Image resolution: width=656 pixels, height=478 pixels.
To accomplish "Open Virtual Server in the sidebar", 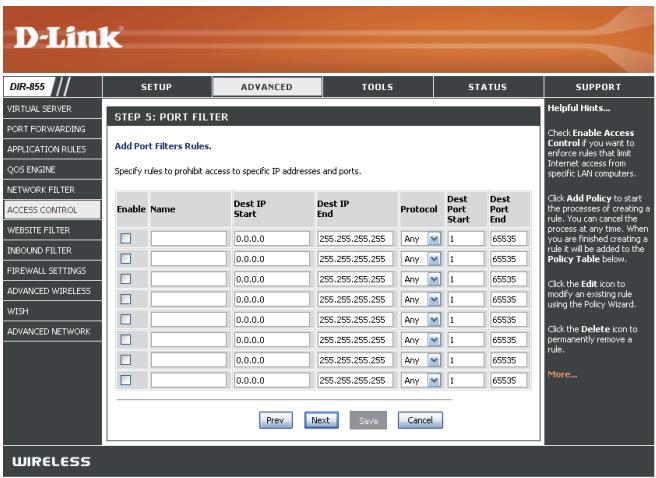I will point(52,109).
